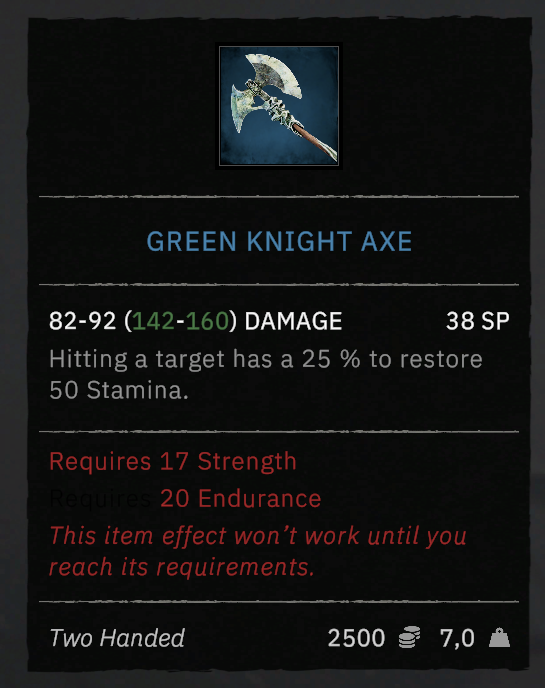Click the GREEN KNIGHT AXE title

click(279, 241)
